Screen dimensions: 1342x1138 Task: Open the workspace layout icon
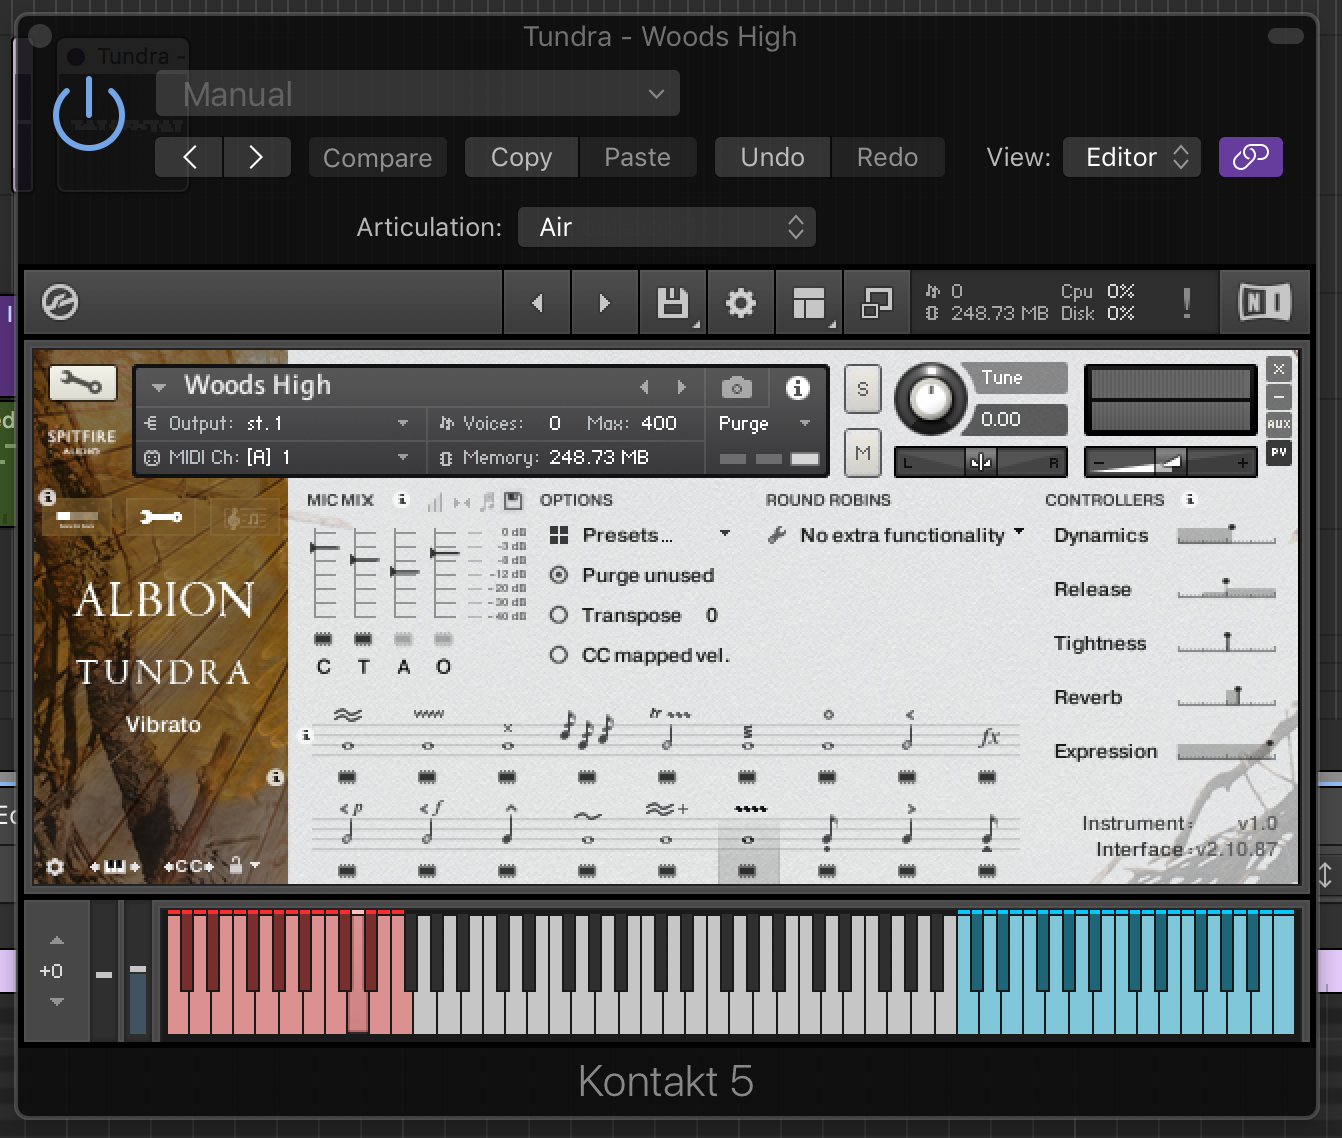(x=808, y=302)
